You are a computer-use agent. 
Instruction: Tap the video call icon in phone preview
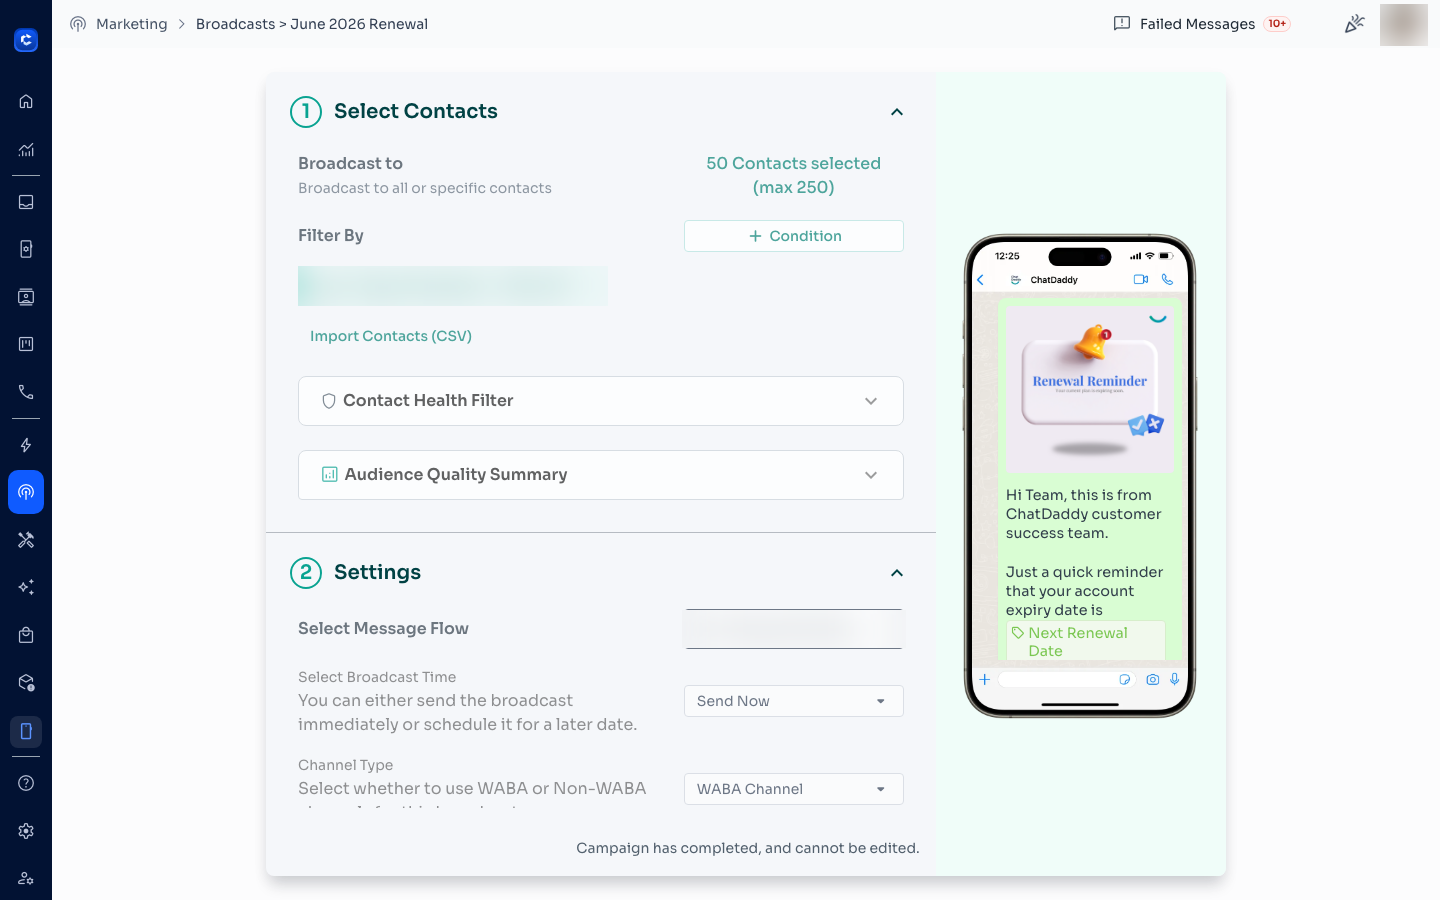coord(1141,280)
